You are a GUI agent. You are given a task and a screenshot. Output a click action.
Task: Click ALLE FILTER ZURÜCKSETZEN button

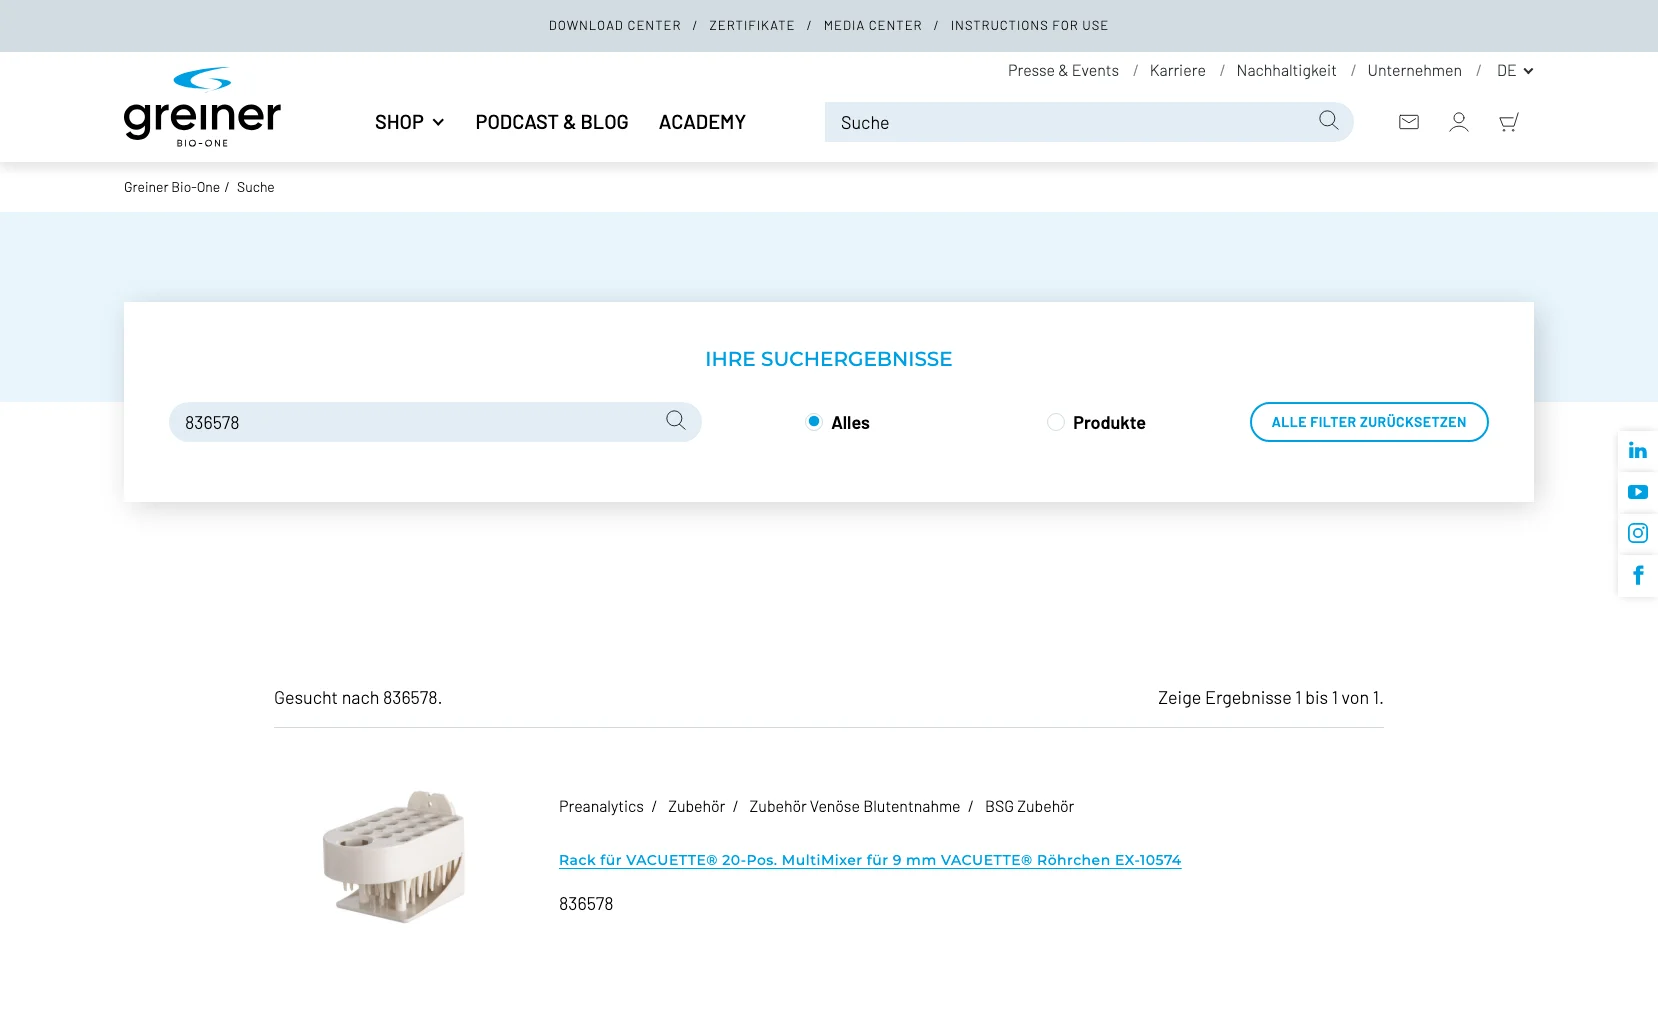coord(1369,422)
